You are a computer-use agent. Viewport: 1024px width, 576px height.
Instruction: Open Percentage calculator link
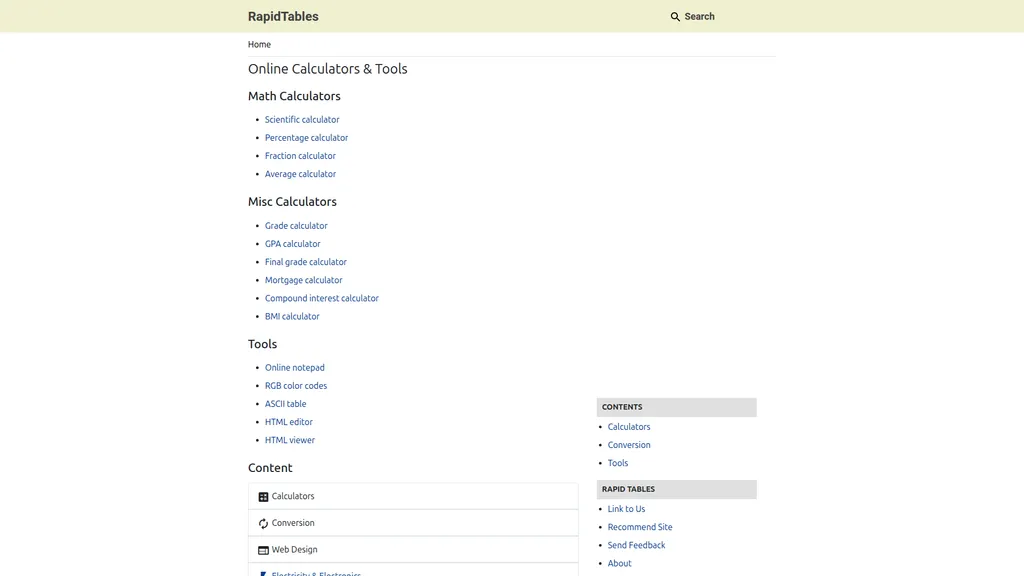tap(306, 138)
